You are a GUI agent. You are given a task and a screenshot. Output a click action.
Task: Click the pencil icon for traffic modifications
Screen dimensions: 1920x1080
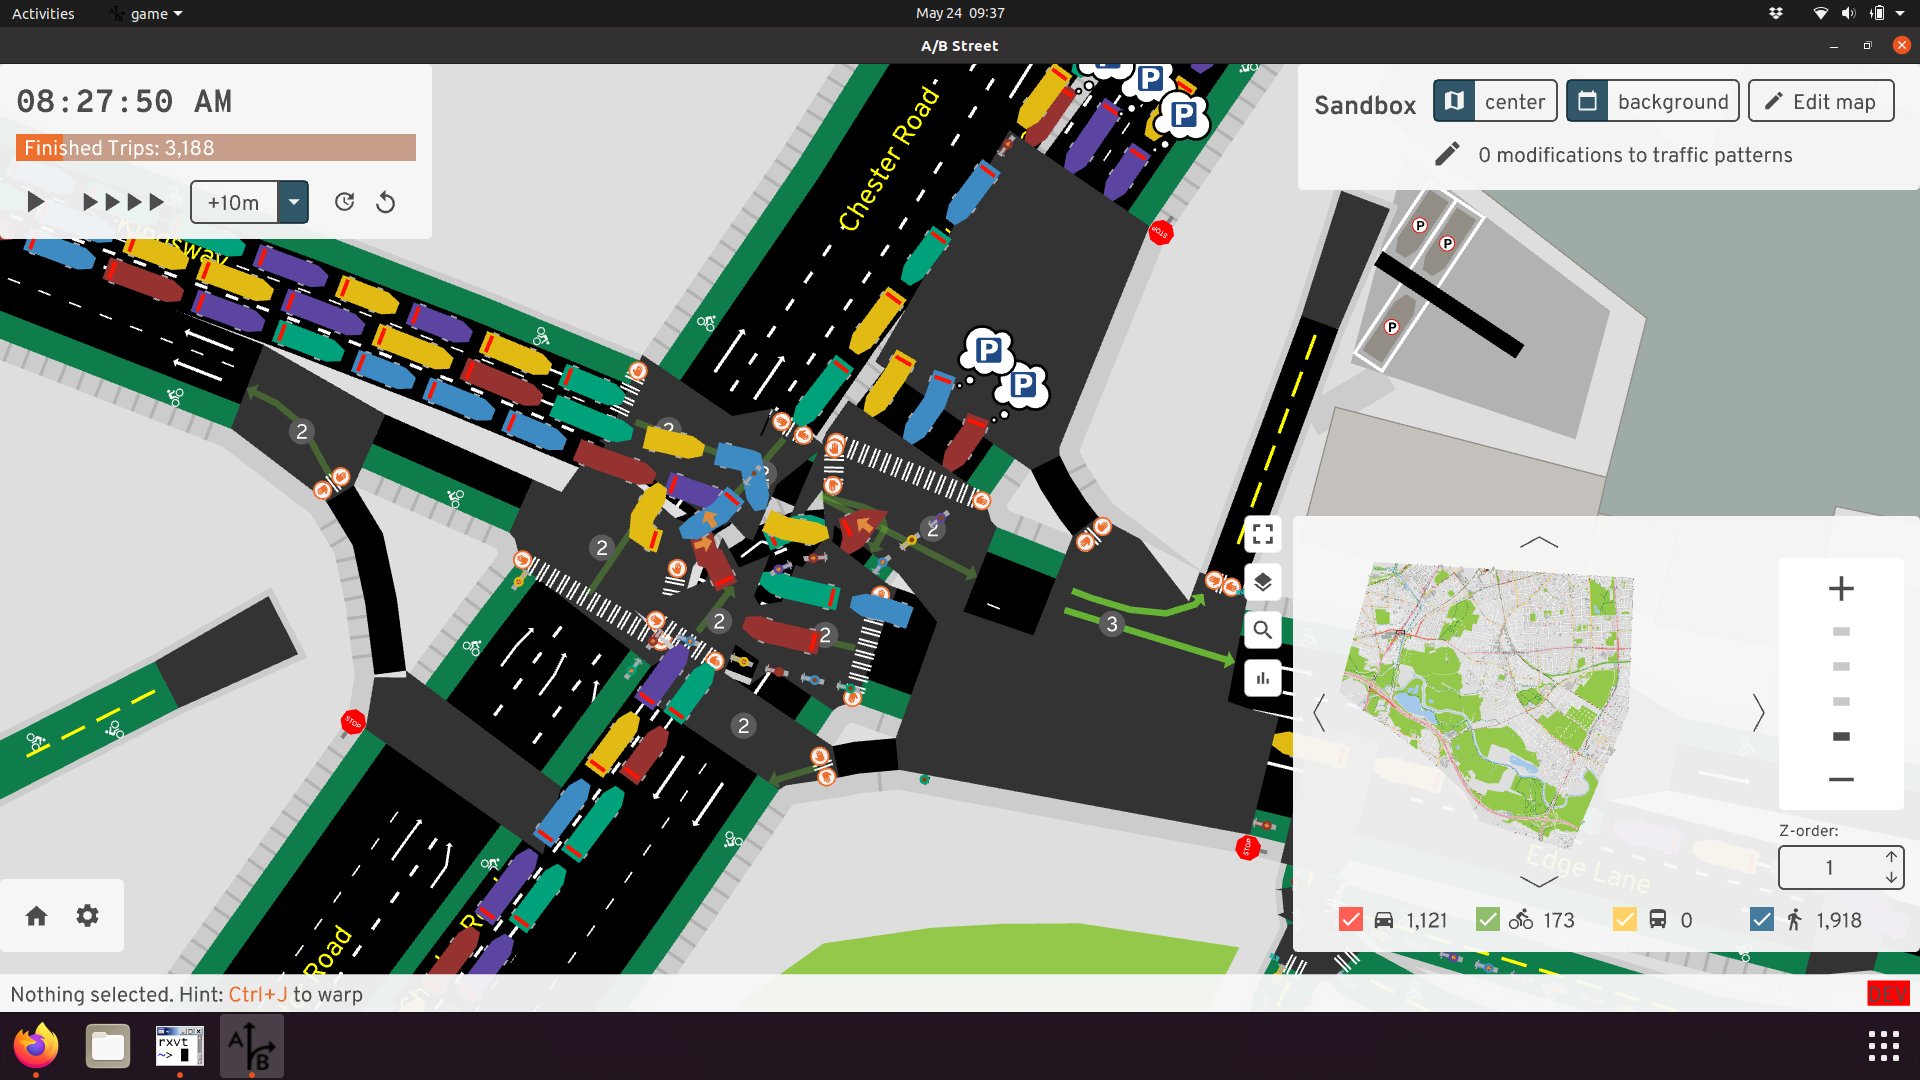1447,154
